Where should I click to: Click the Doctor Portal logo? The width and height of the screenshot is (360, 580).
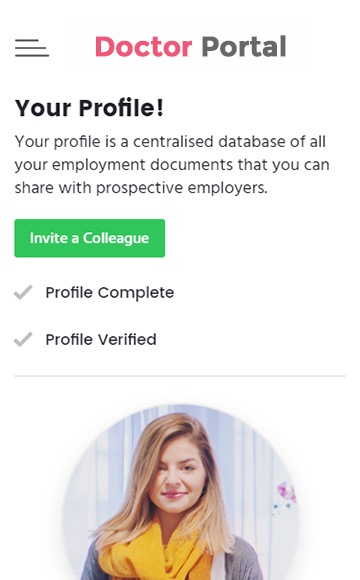(x=191, y=47)
